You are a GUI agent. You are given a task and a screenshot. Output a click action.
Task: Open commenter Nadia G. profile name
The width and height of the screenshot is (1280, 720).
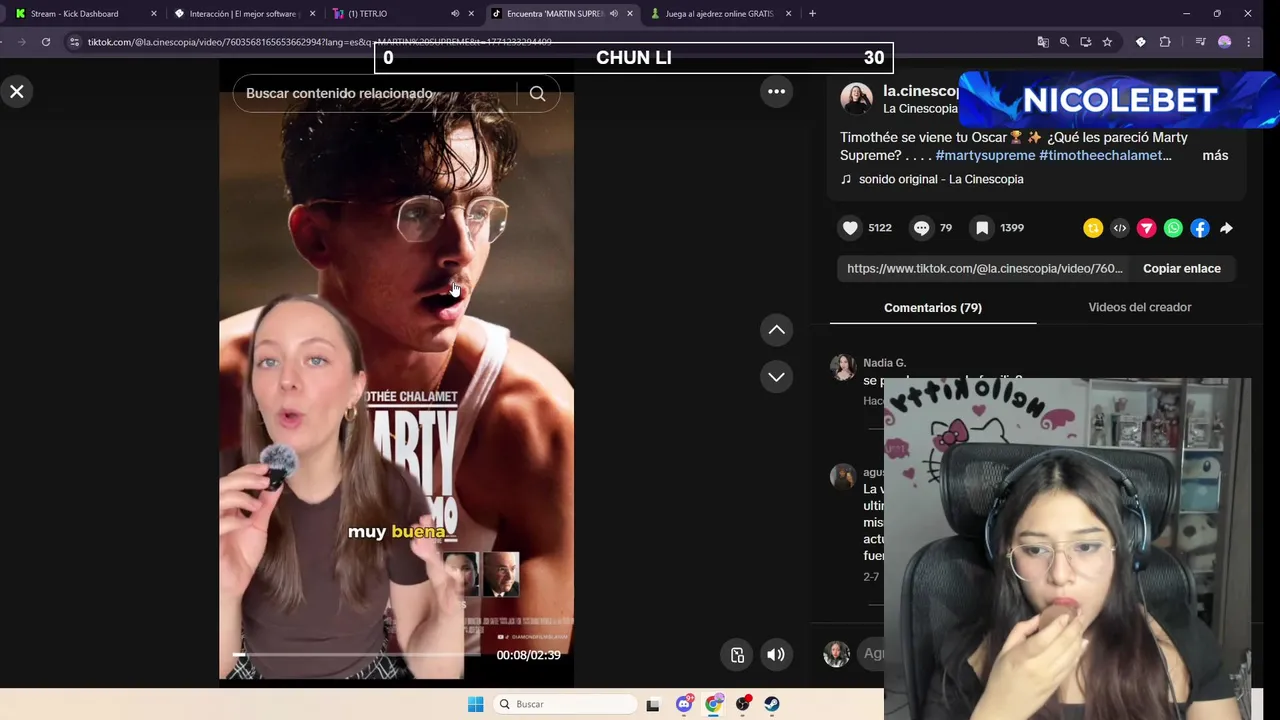(884, 363)
